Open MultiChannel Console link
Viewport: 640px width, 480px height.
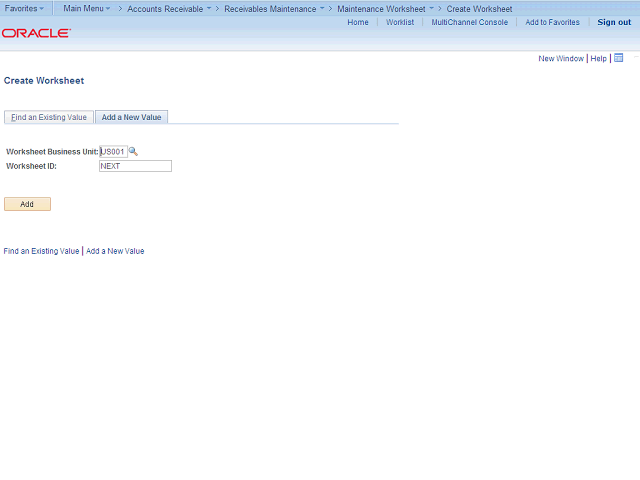[470, 22]
